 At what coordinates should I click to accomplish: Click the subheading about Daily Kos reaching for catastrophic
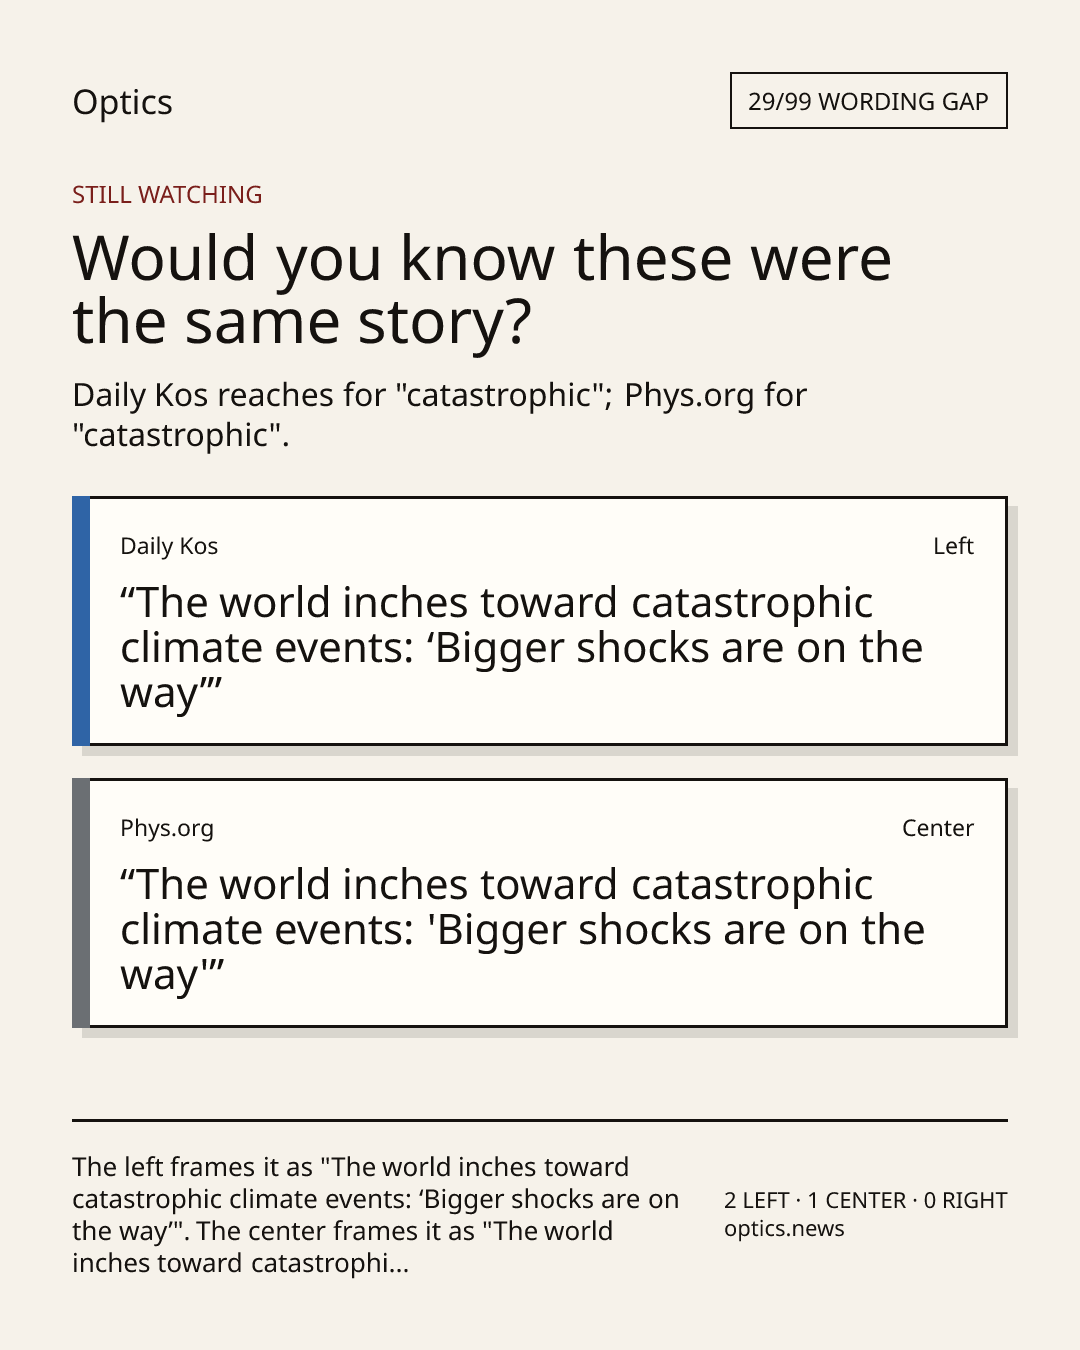pyautogui.click(x=439, y=415)
